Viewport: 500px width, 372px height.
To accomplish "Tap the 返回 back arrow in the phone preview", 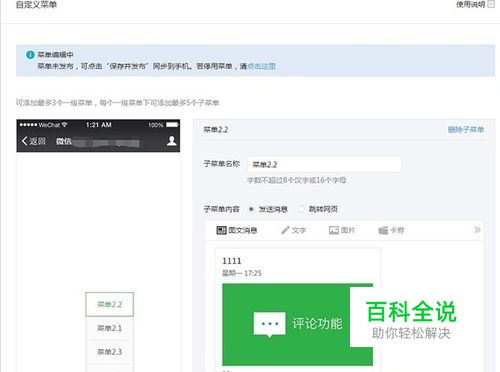I will 33,141.
